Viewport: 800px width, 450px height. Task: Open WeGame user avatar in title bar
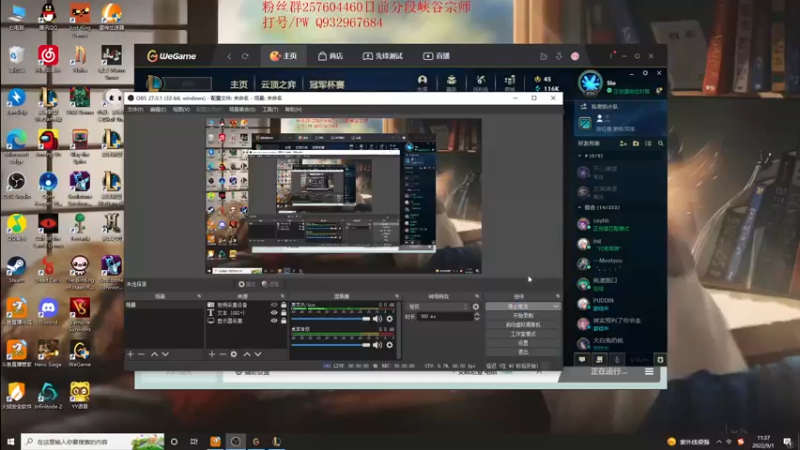coord(575,56)
